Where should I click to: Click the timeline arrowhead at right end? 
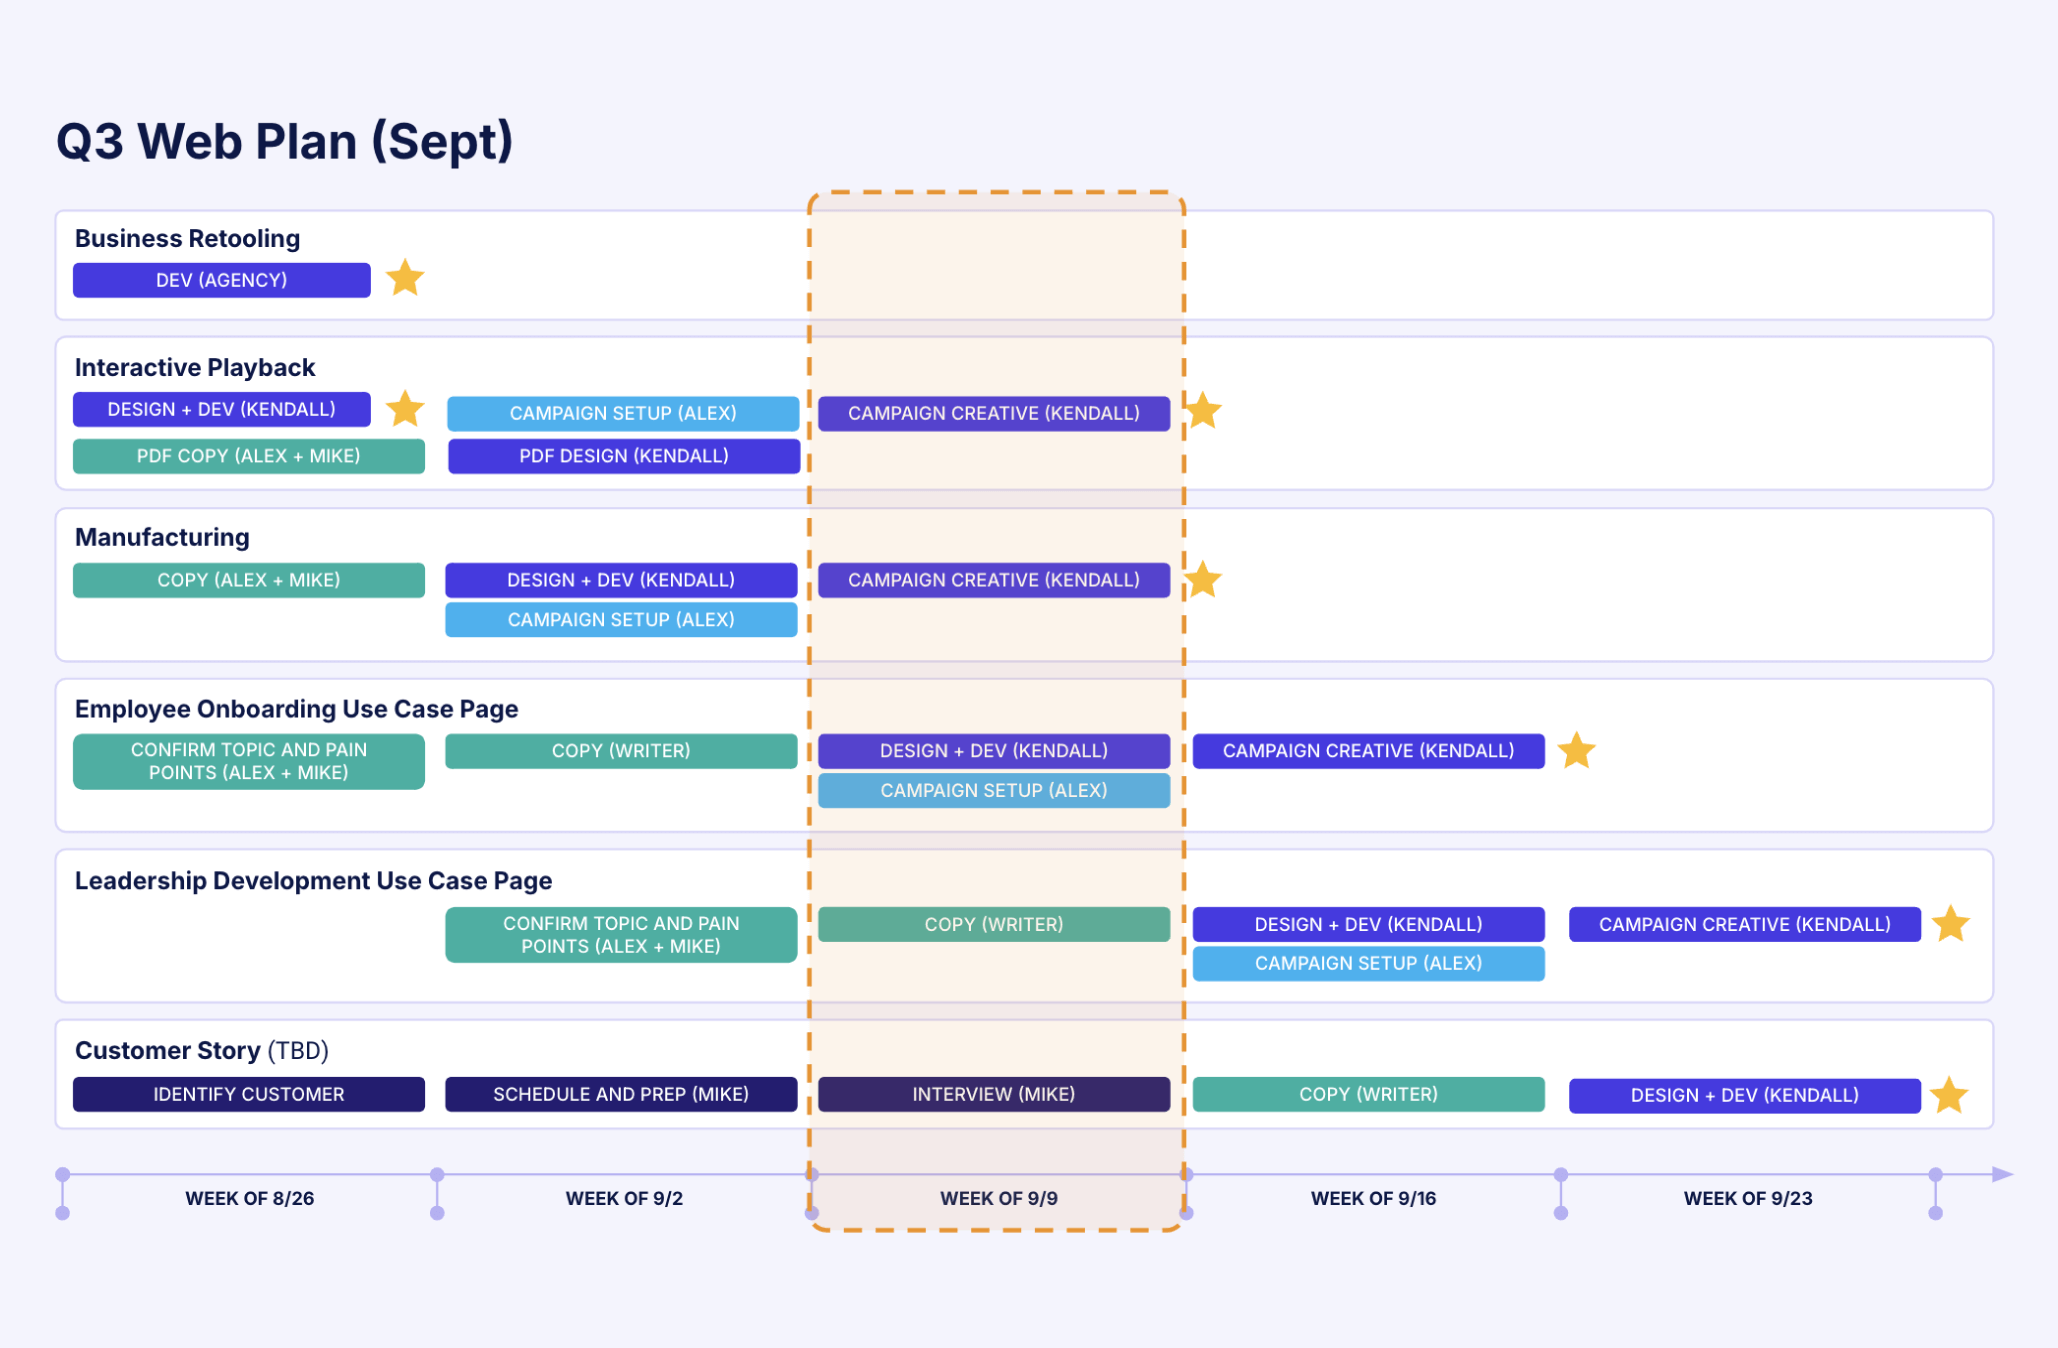[x=2001, y=1174]
